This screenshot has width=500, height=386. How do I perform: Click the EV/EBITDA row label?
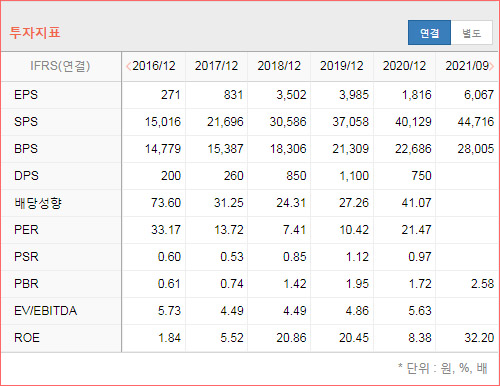(x=46, y=311)
